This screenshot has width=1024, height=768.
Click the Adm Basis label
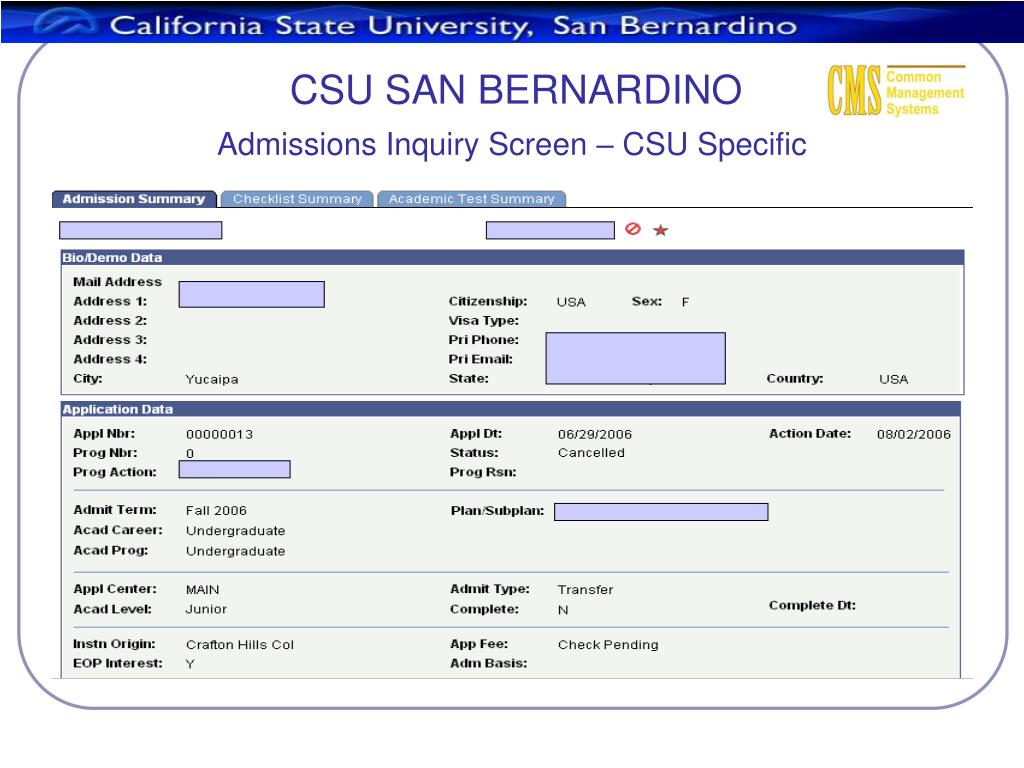[488, 664]
